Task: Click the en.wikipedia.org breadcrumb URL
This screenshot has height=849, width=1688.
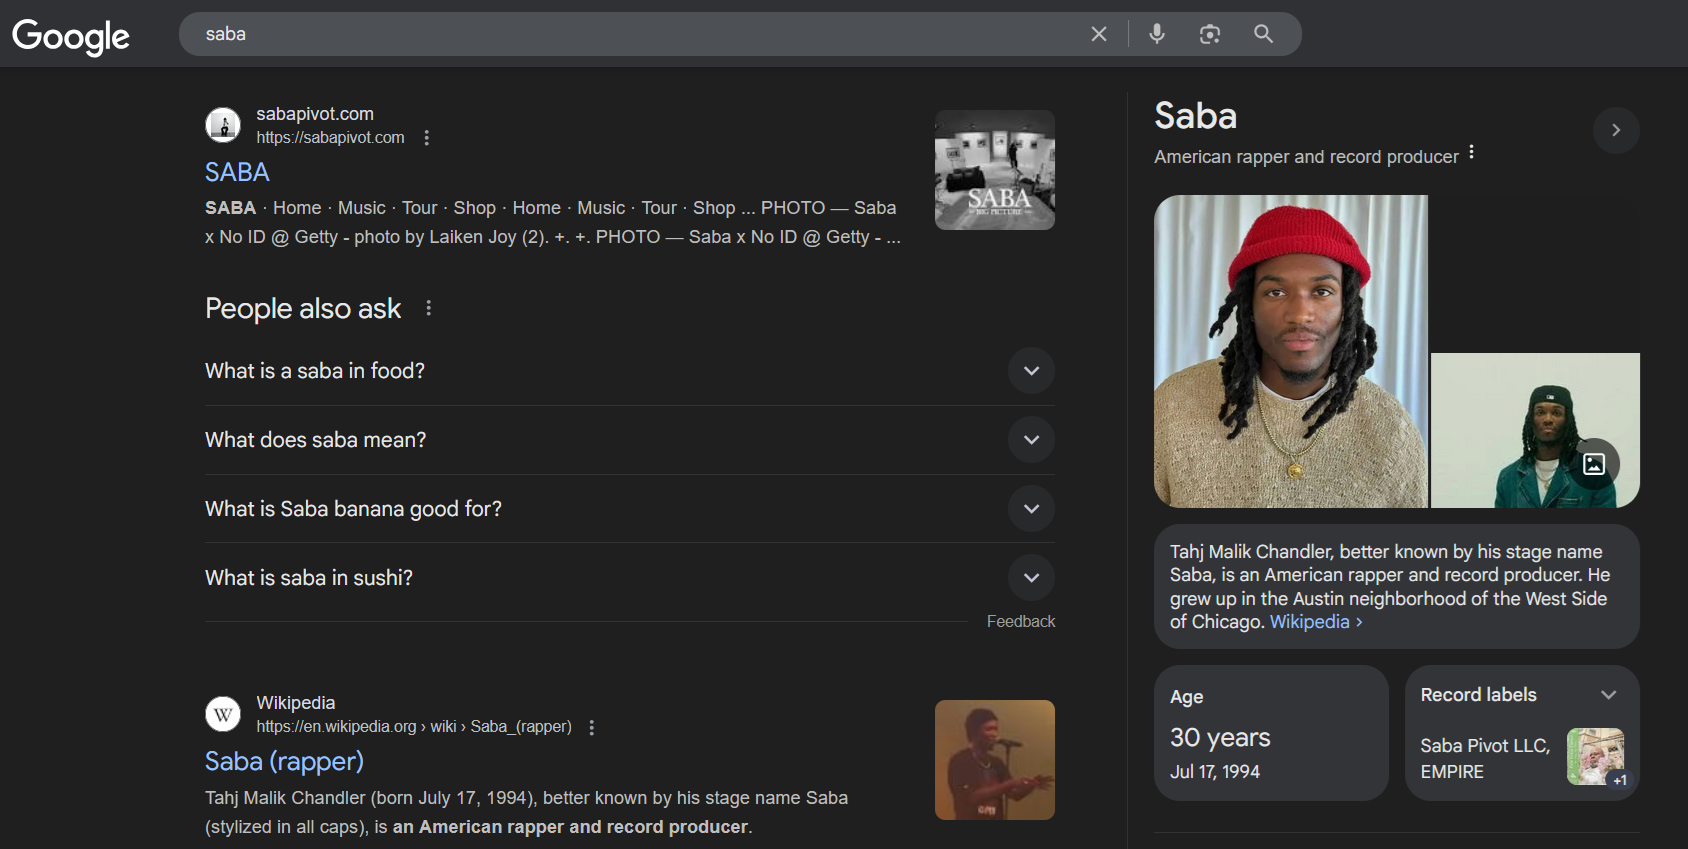Action: (x=414, y=727)
